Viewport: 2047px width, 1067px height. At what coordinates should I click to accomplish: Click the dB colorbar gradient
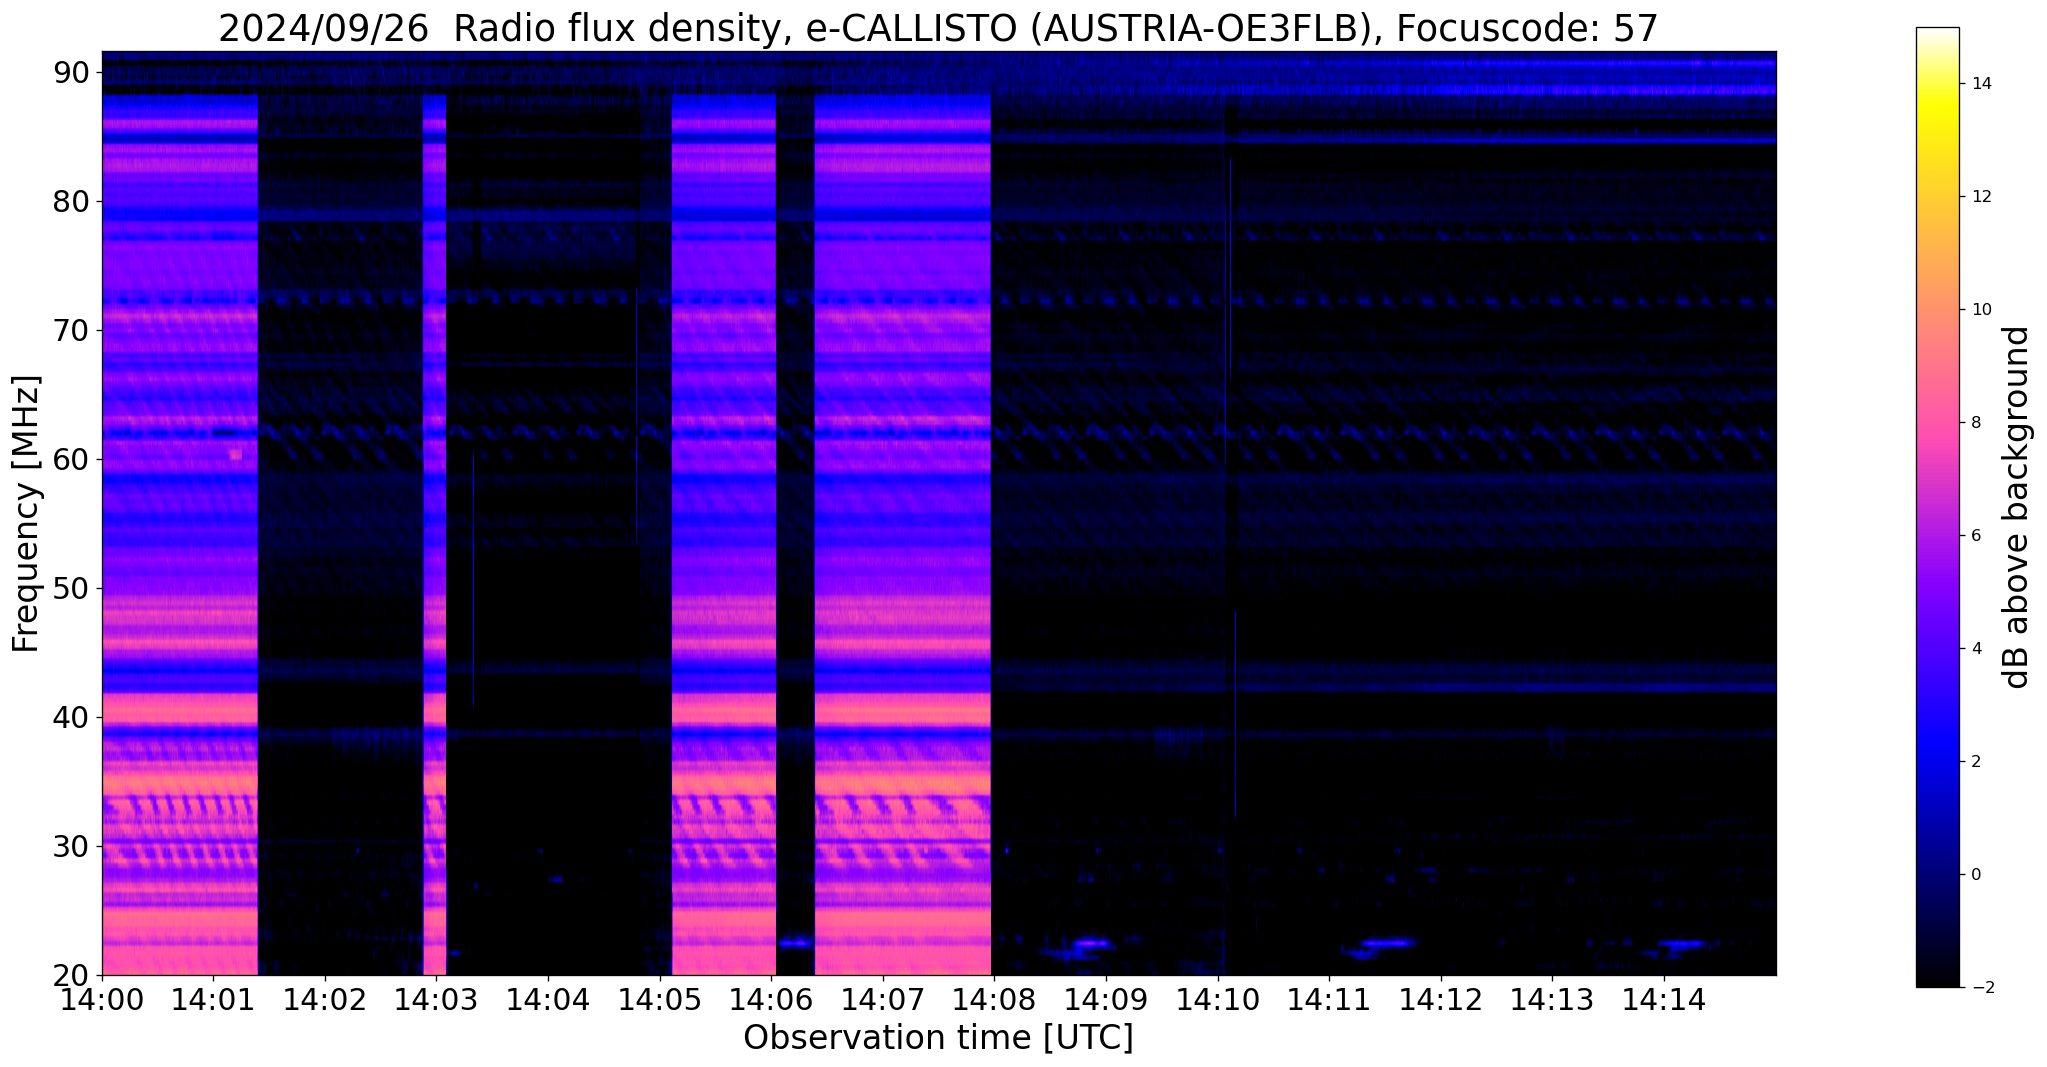coord(1937,507)
